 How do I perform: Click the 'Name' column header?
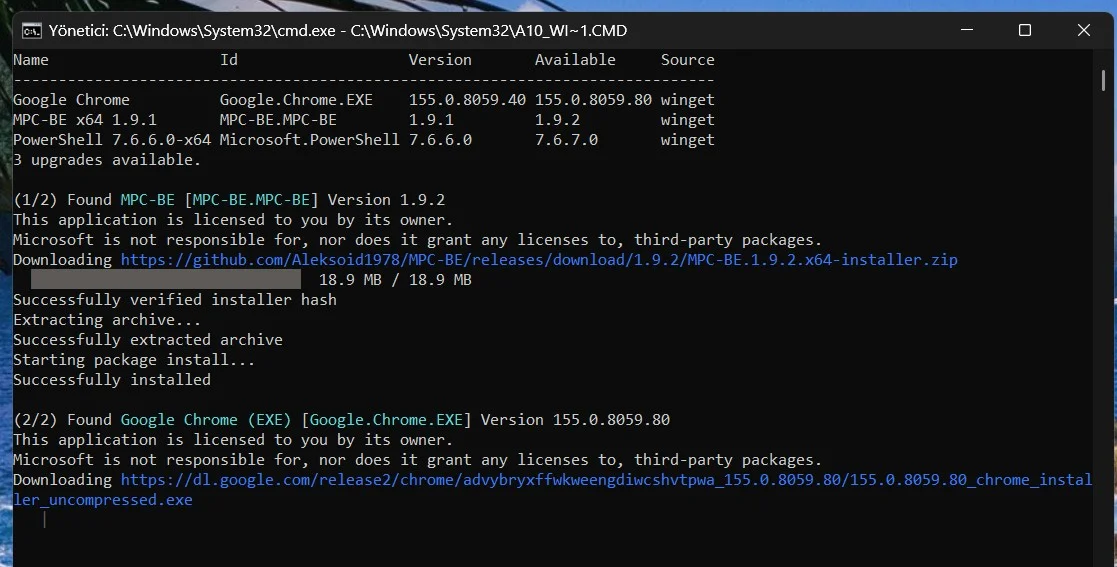31,60
